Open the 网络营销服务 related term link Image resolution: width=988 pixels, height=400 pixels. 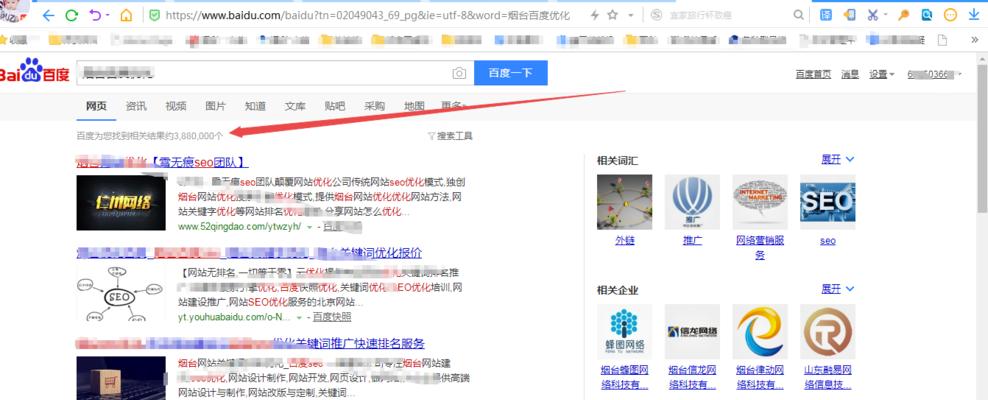pos(760,248)
